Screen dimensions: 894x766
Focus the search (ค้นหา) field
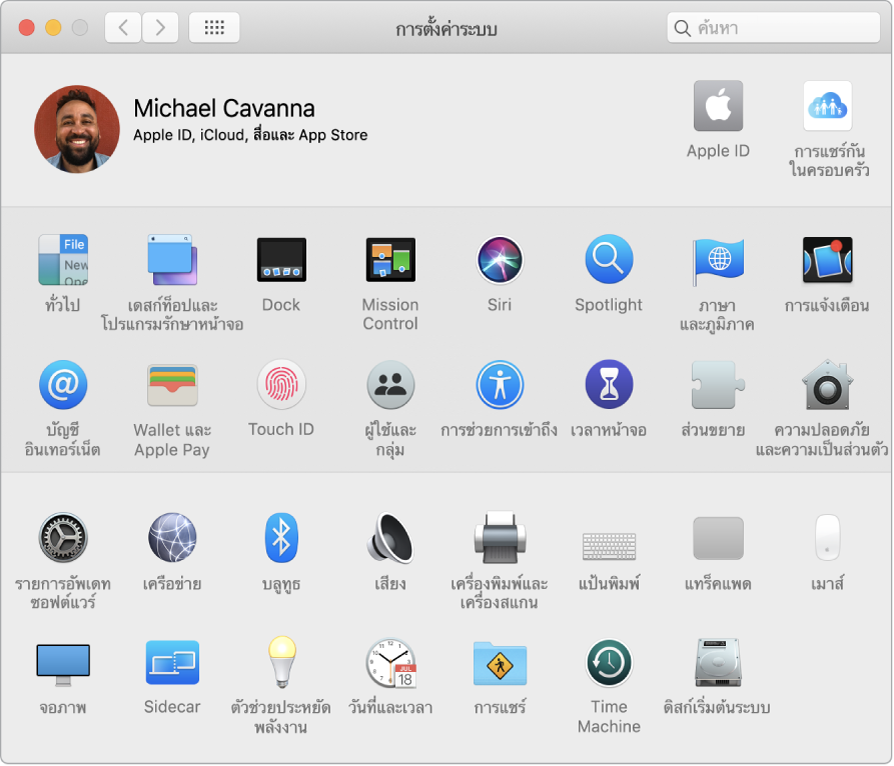pyautogui.click(x=773, y=27)
